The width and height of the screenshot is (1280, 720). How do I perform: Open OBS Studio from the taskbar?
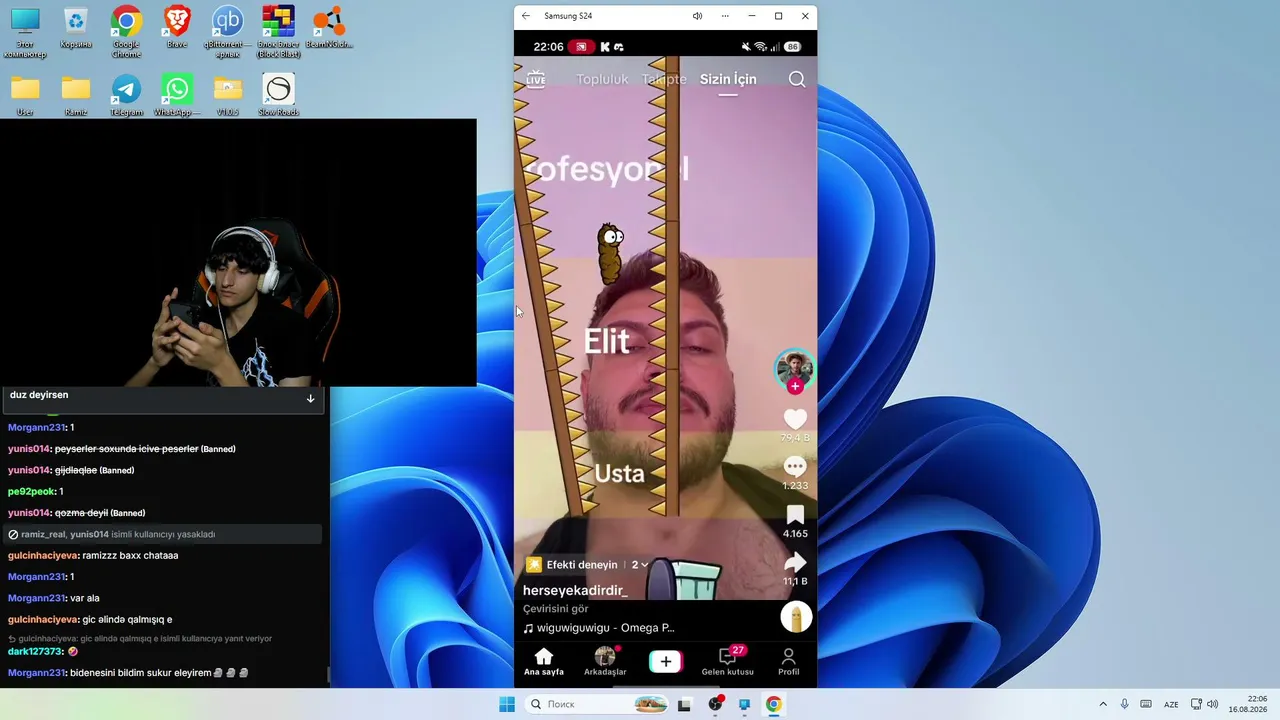[x=715, y=704]
